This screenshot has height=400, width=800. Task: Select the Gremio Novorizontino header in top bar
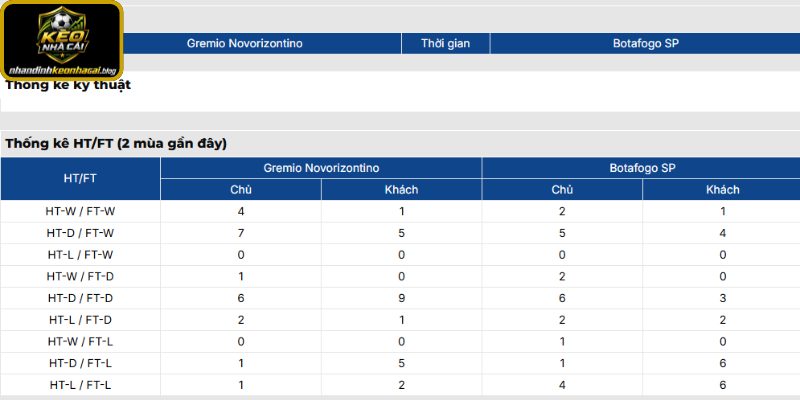(x=244, y=43)
